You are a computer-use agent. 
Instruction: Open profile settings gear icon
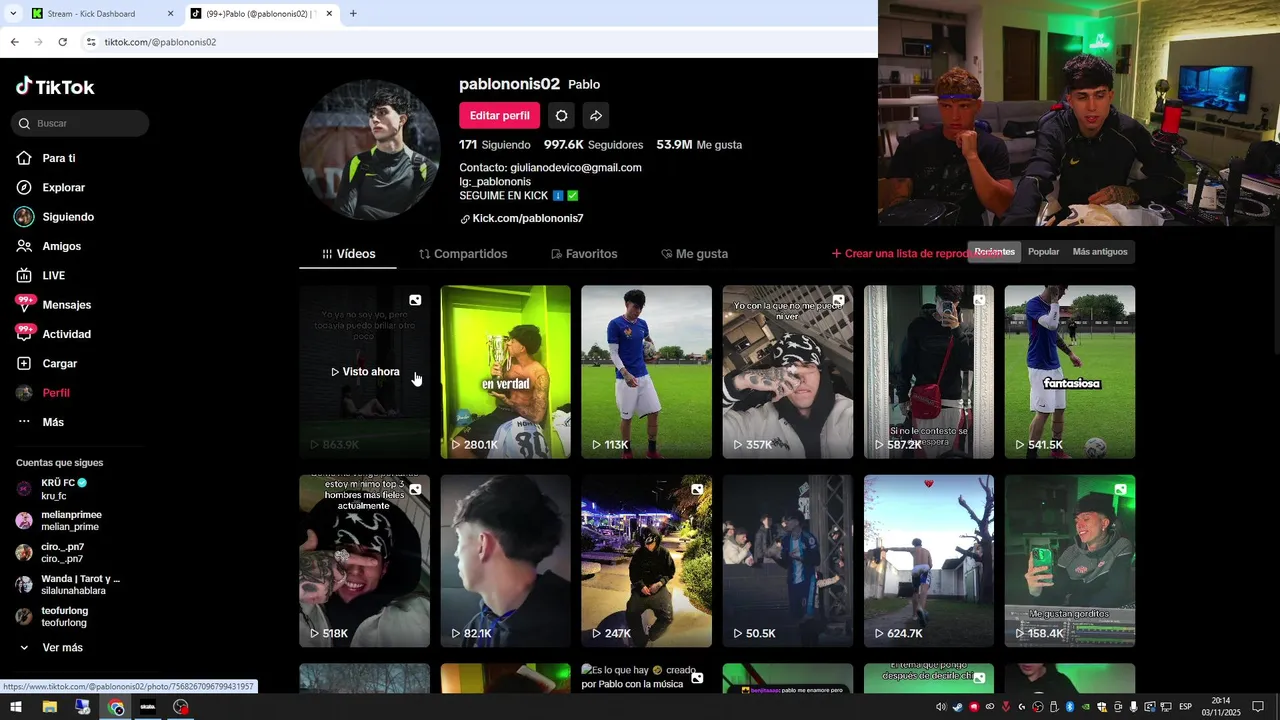pos(561,115)
